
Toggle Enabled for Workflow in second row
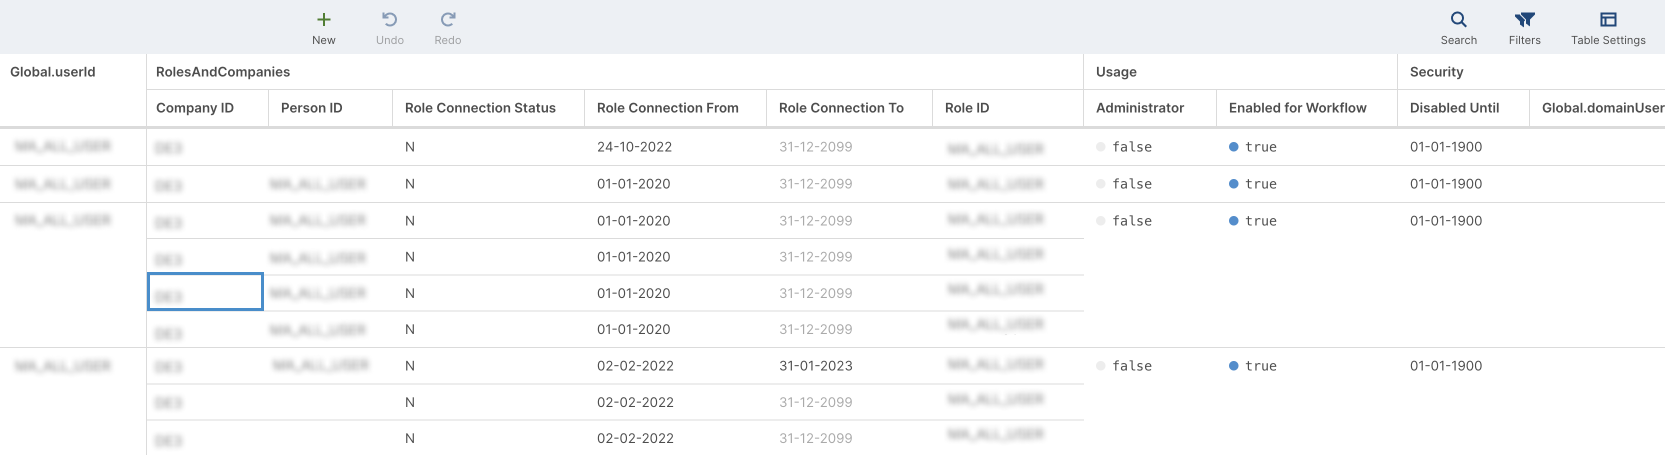(1234, 184)
